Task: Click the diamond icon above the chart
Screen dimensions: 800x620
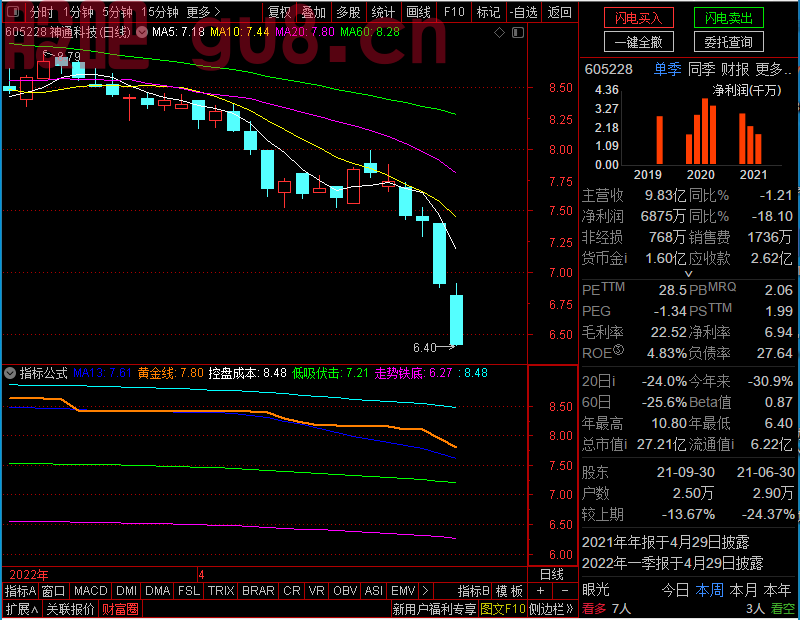Action: tap(499, 33)
